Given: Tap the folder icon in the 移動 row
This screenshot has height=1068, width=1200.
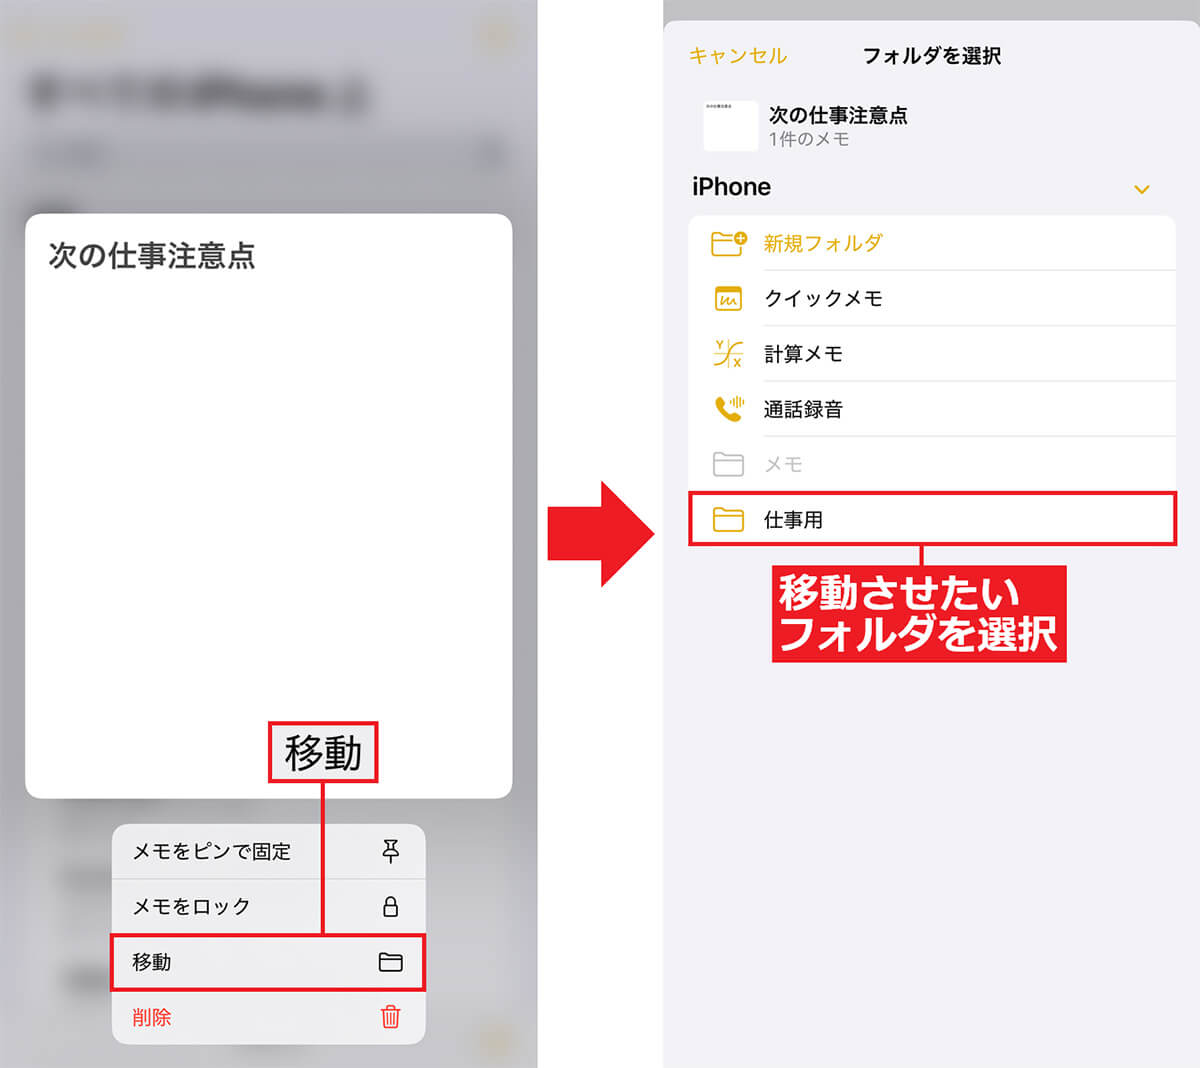Looking at the screenshot, I should tap(390, 962).
